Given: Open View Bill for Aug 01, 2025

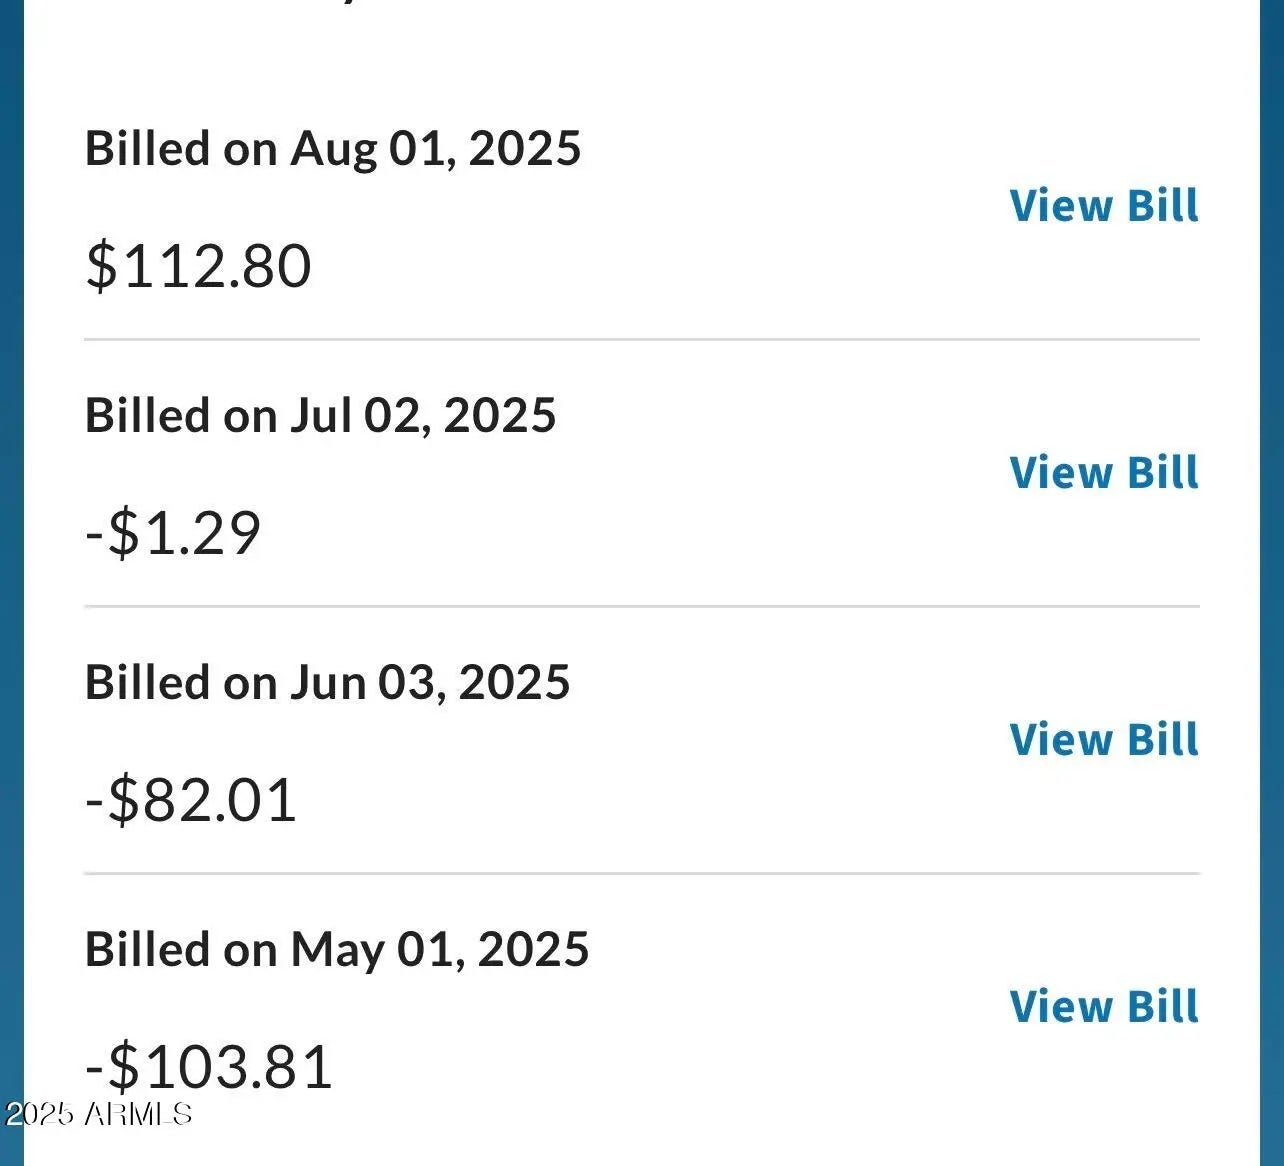Looking at the screenshot, I should click(1104, 206).
